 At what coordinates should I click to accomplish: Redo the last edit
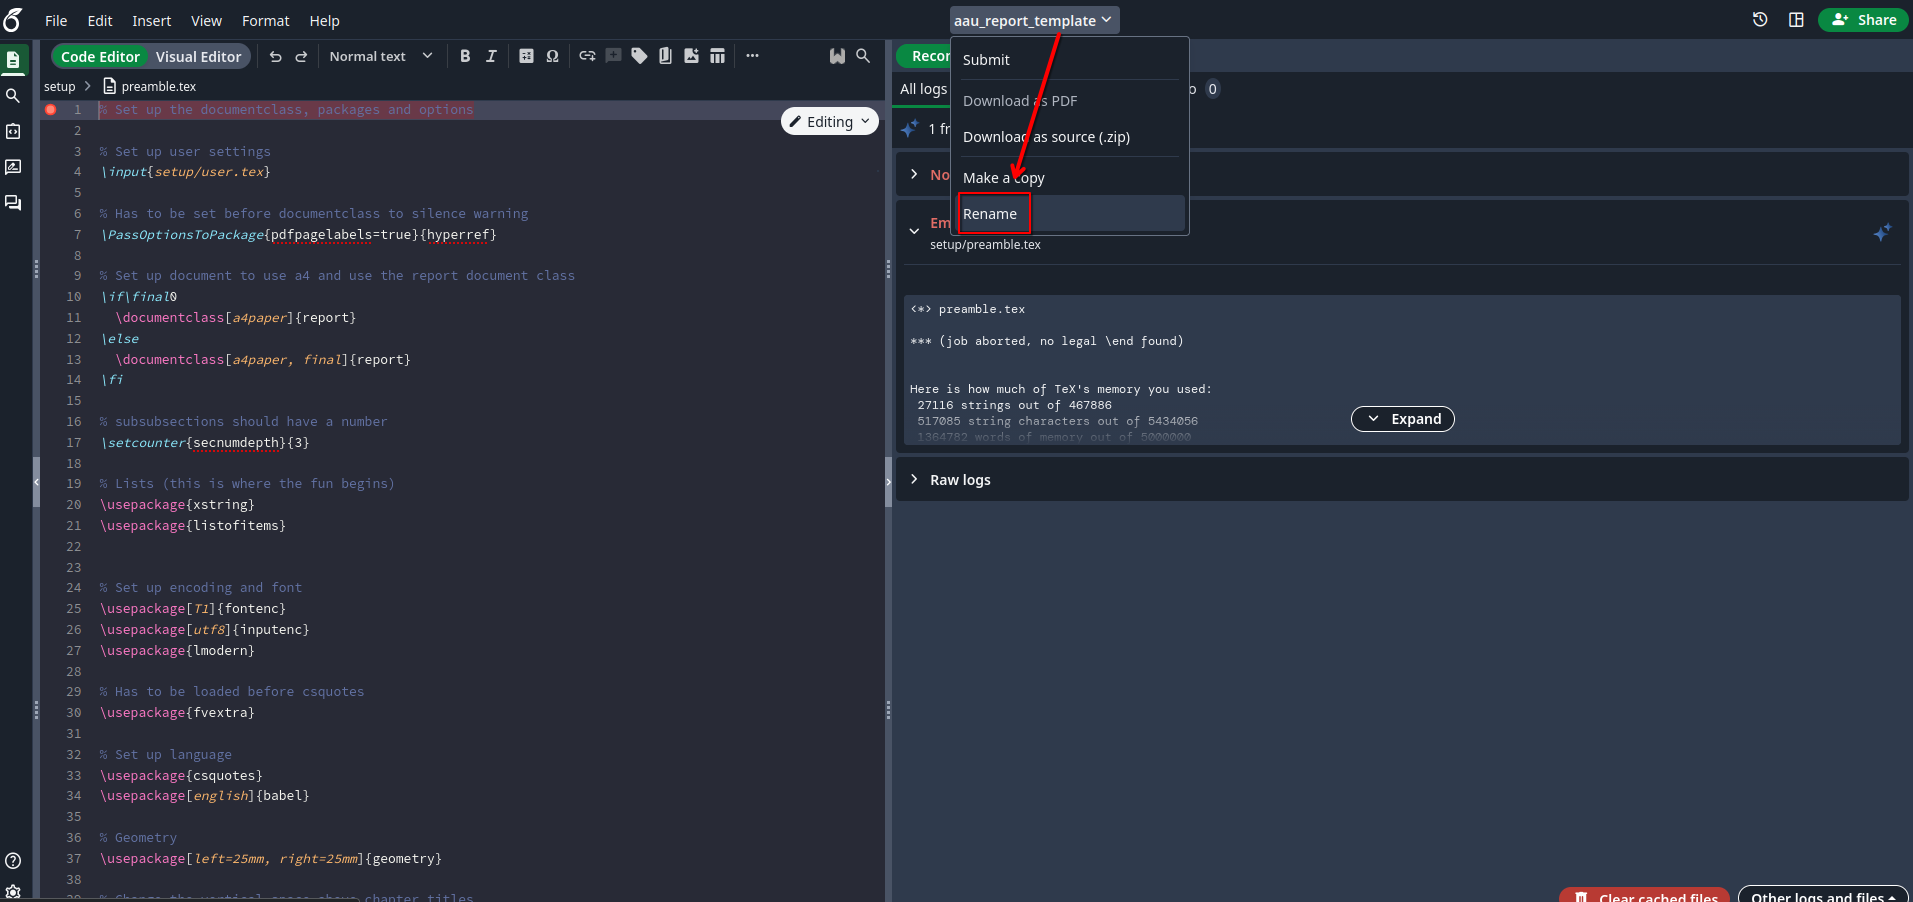[301, 57]
